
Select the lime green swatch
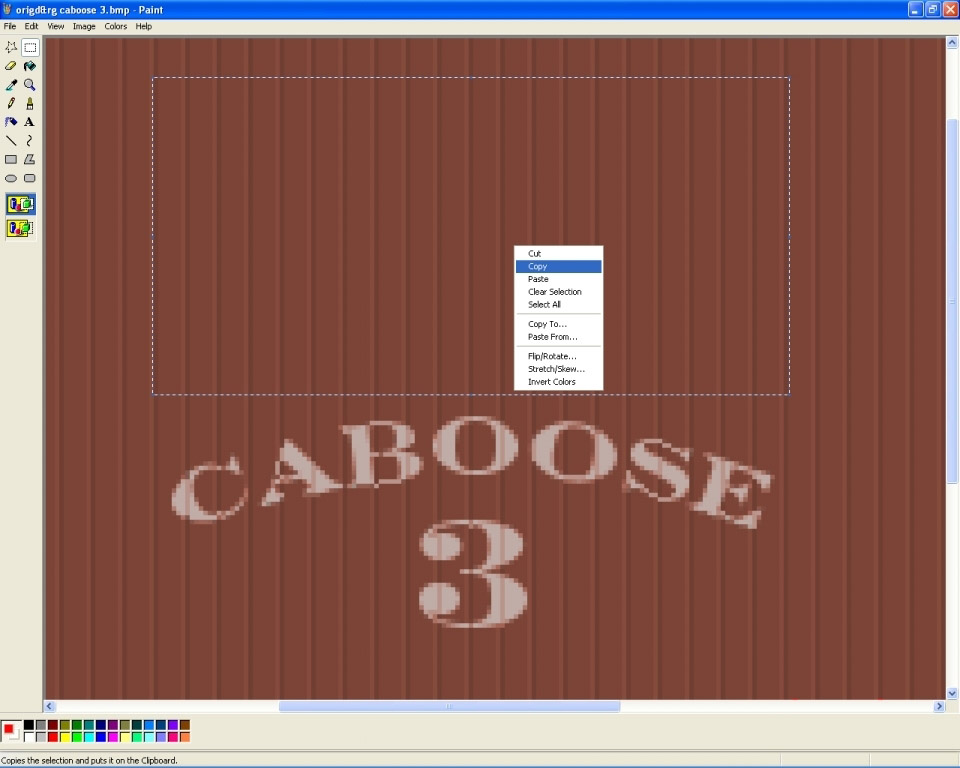point(77,737)
